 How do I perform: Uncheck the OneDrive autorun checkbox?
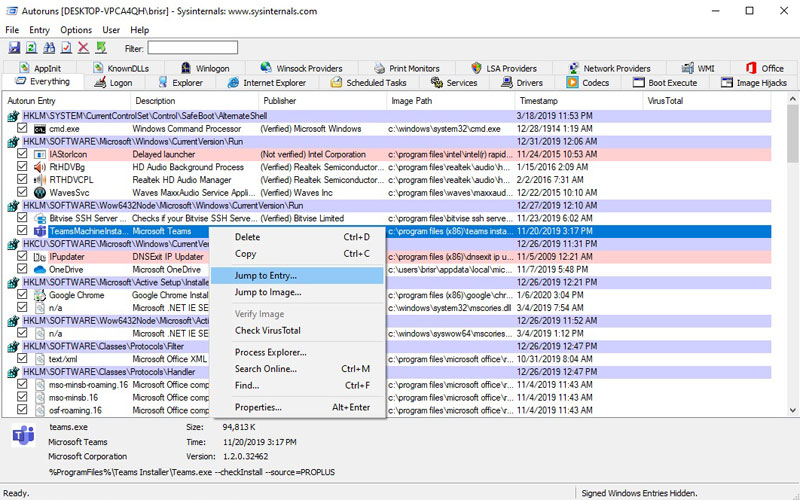[x=22, y=269]
